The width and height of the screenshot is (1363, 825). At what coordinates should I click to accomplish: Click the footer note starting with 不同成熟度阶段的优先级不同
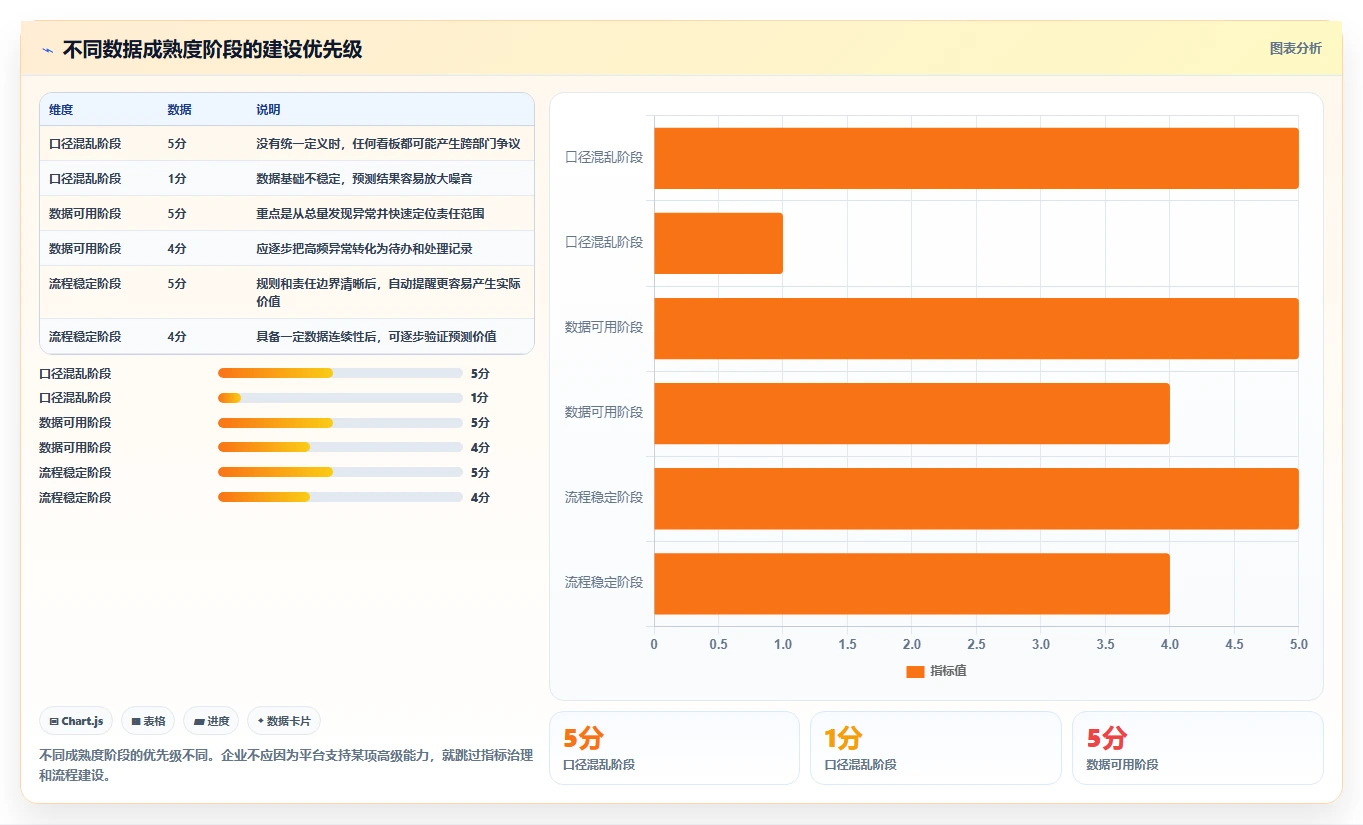click(286, 765)
